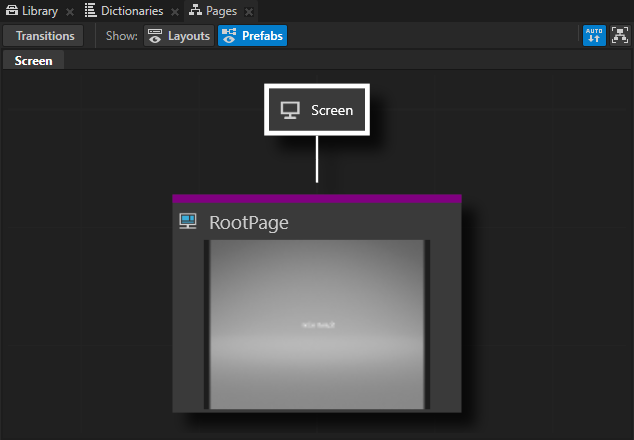Viewport: 634px width, 440px height.
Task: Open the Dictionaries tab
Action: point(131,11)
